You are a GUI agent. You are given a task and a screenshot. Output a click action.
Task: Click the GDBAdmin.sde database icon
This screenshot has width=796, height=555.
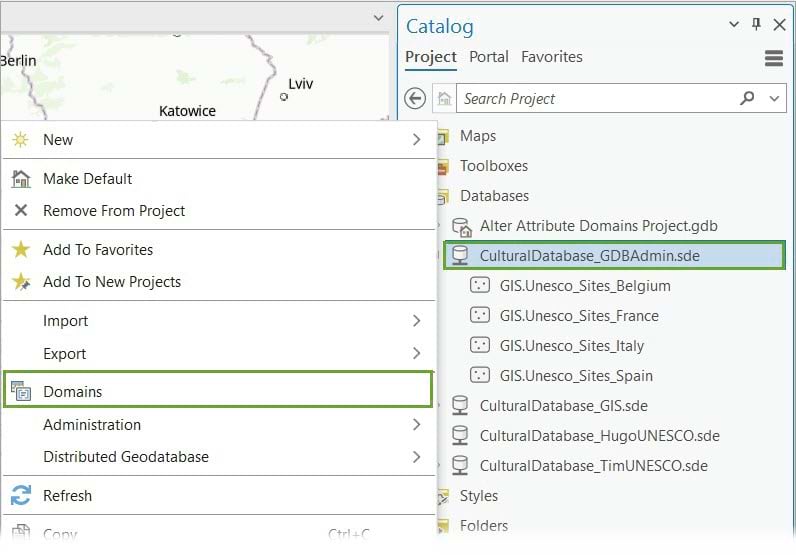460,255
